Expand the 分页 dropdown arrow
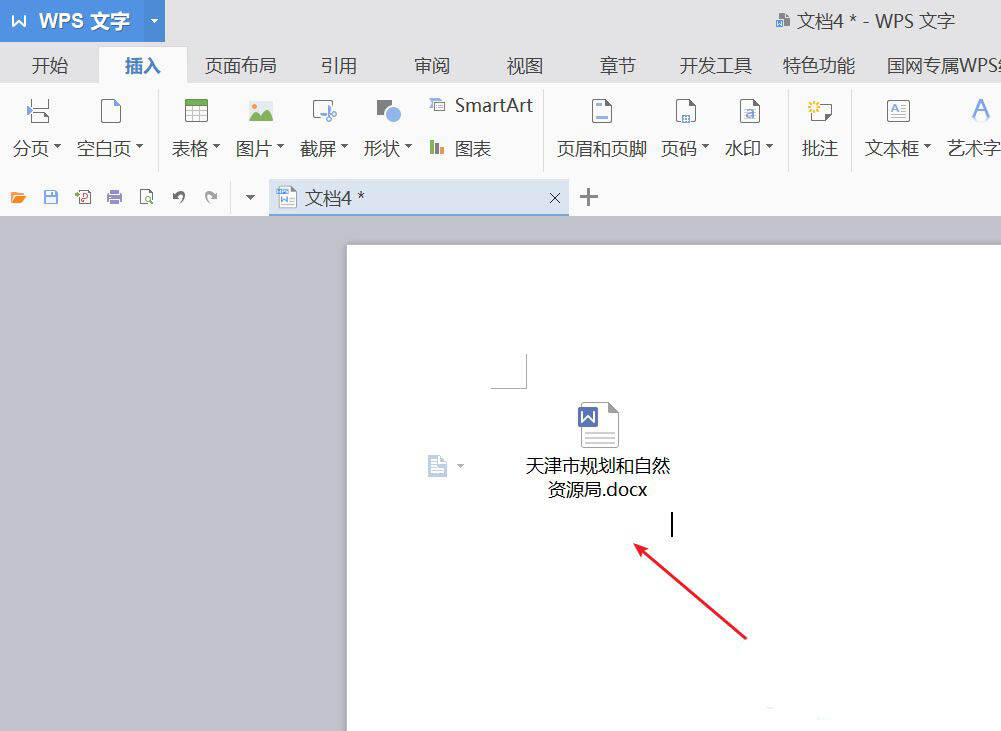 click(57, 147)
